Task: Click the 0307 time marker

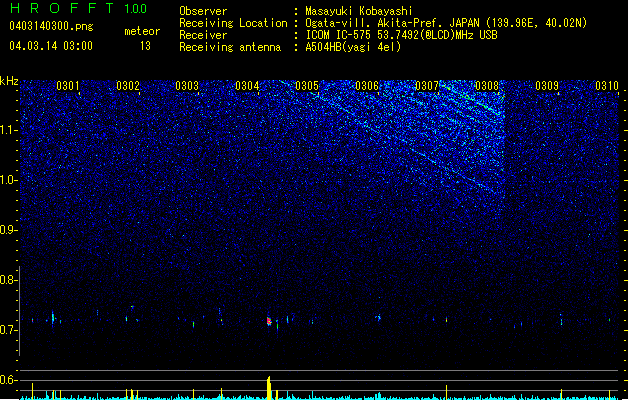Action: coord(427,86)
